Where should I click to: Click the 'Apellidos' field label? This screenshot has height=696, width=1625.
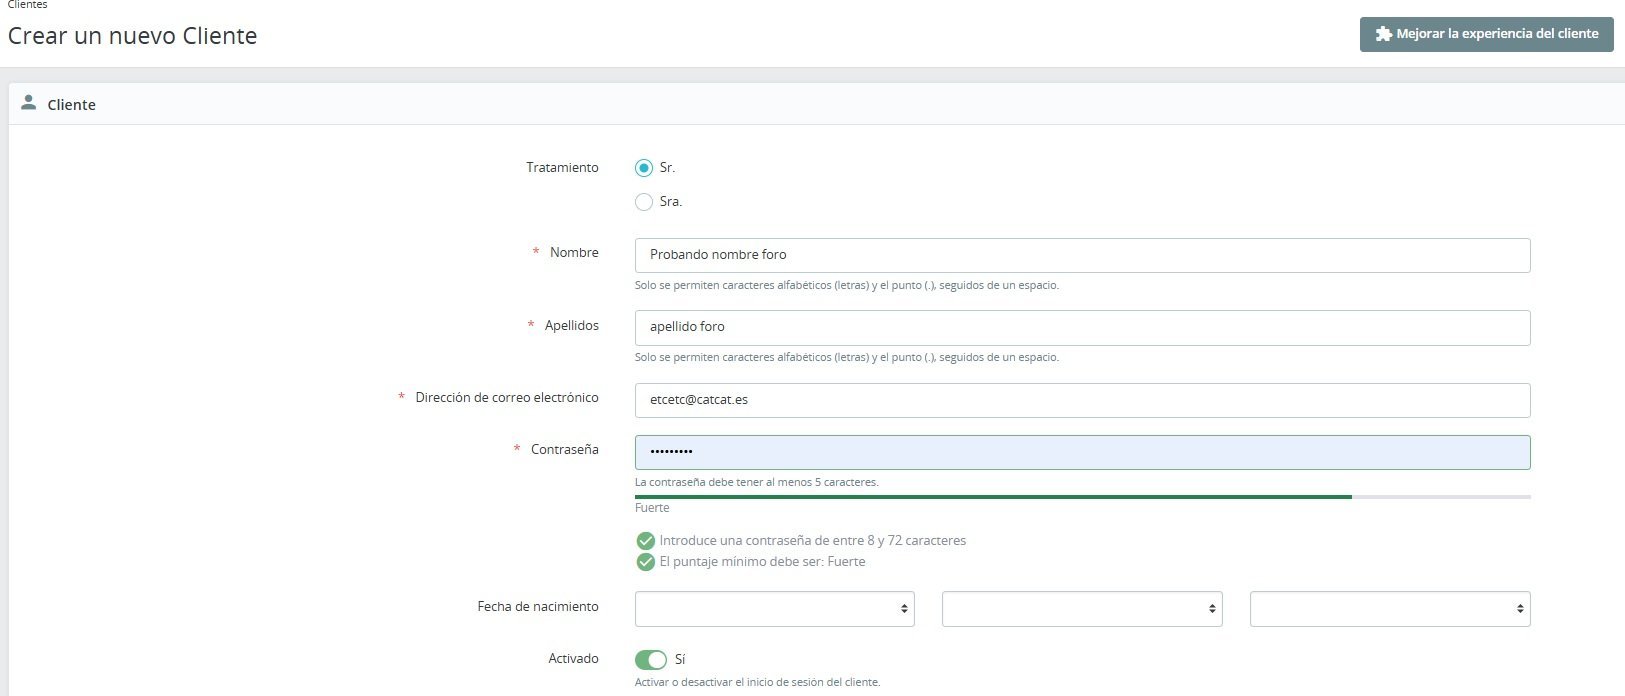pyautogui.click(x=571, y=326)
